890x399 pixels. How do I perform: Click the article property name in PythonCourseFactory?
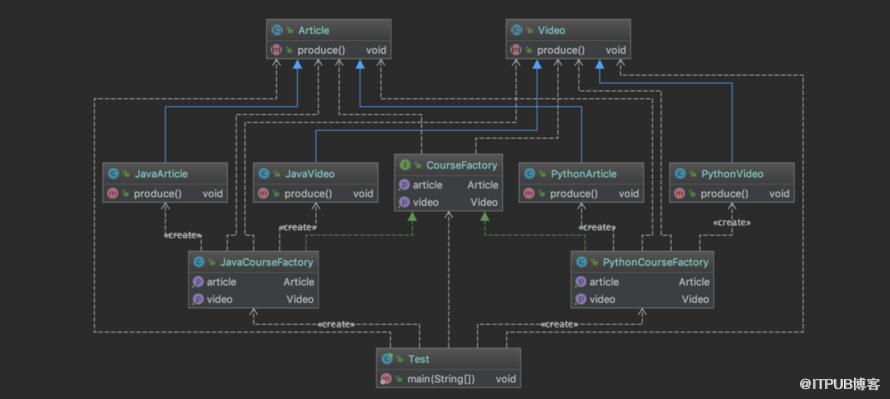pos(604,282)
